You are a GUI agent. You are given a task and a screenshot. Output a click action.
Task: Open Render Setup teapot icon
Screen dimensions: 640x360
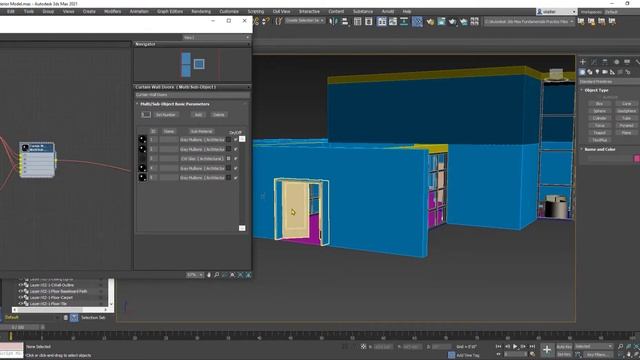(x=430, y=22)
